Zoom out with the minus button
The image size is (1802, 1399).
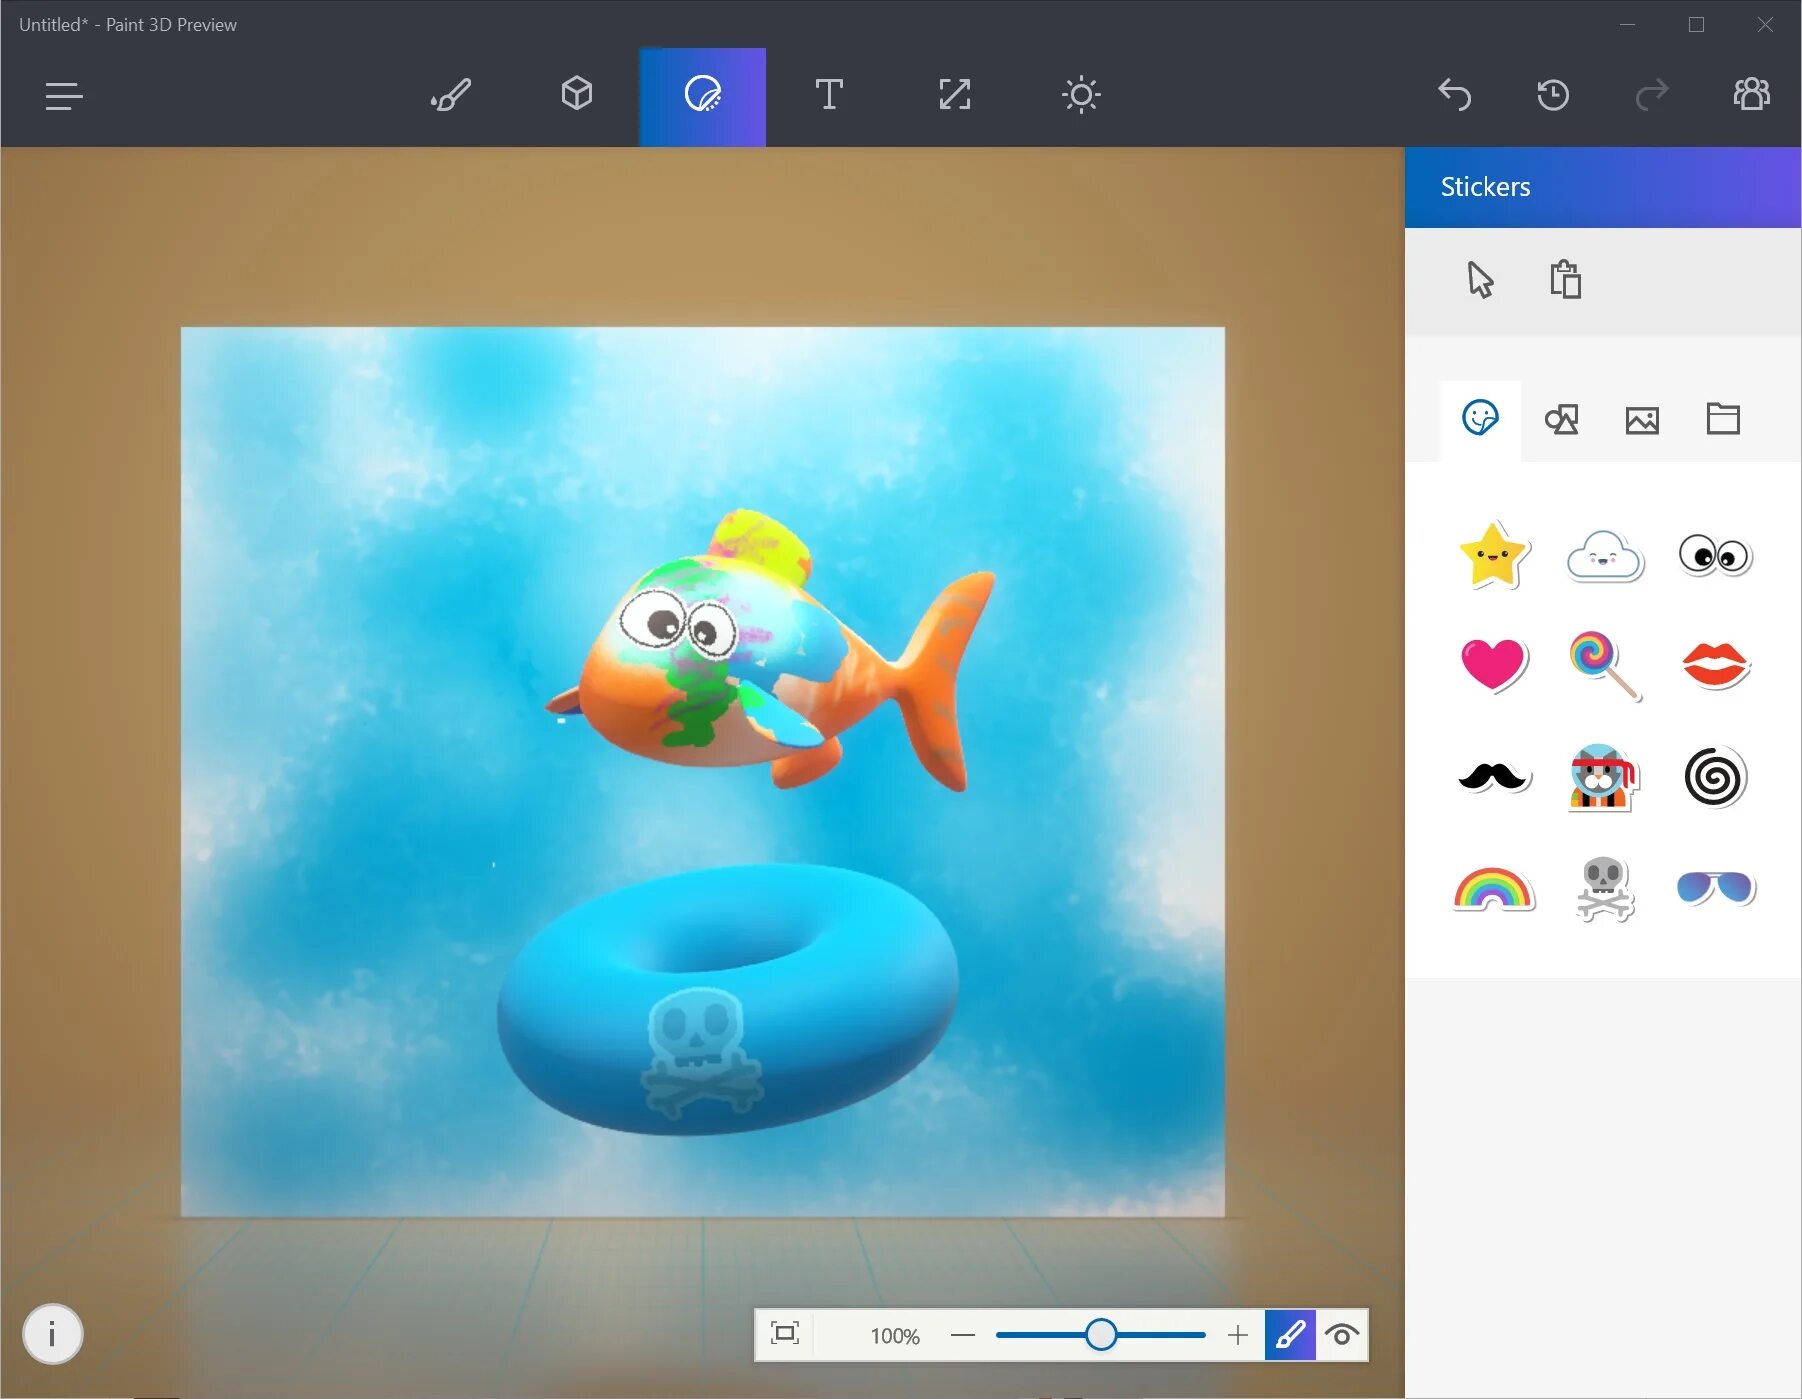click(x=963, y=1335)
